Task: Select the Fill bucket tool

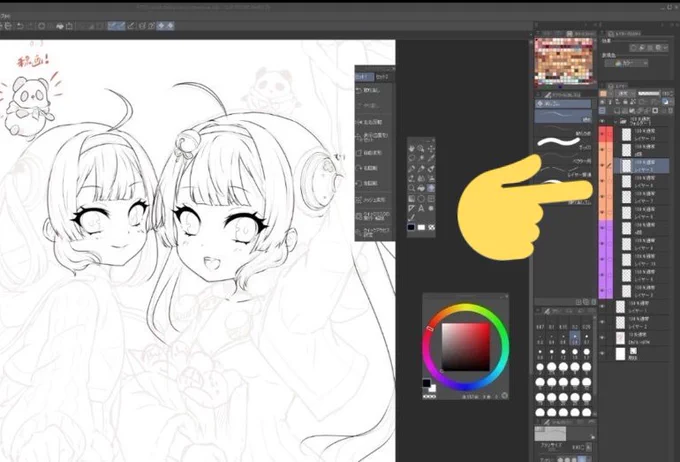Action: coord(421,188)
